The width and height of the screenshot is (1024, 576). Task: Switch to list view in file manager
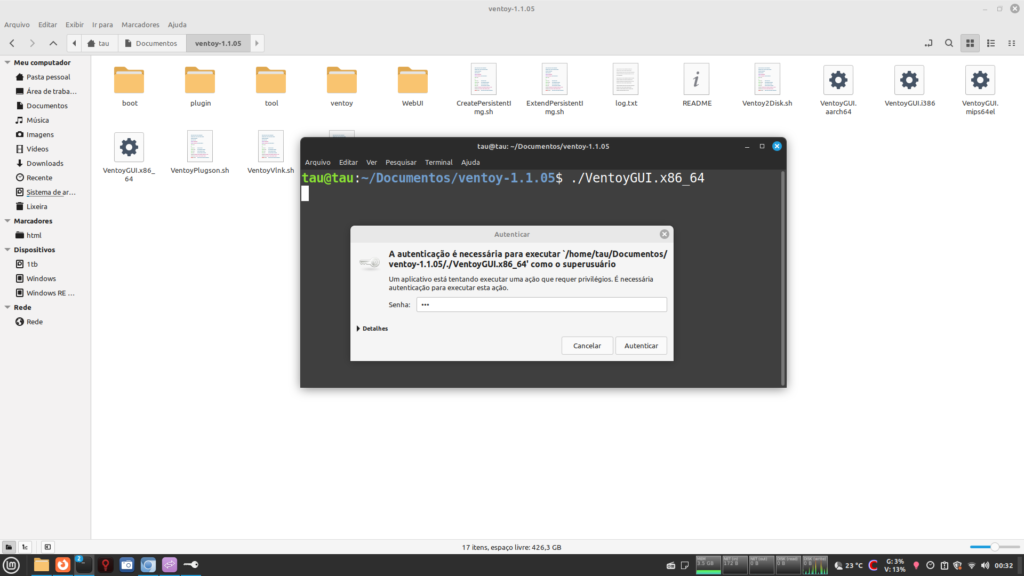click(x=990, y=44)
